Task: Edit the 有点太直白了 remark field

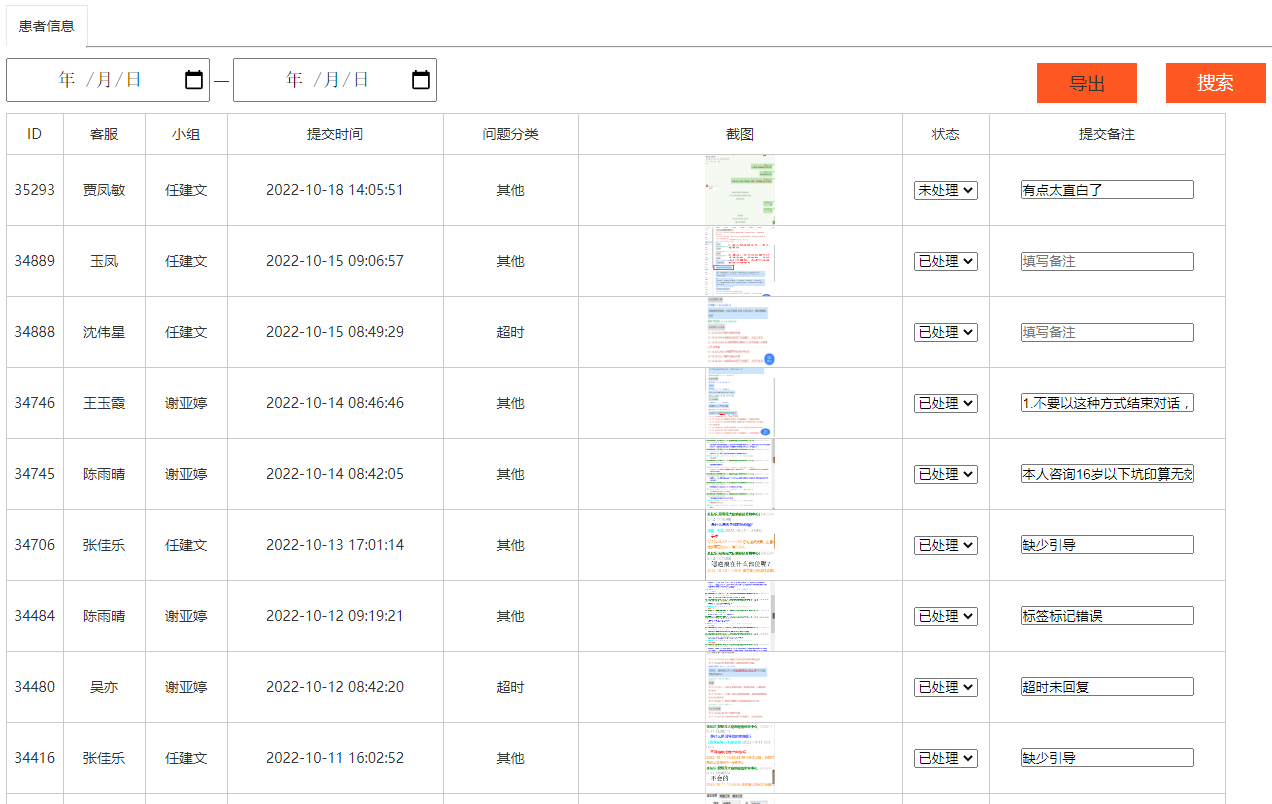Action: click(1107, 190)
